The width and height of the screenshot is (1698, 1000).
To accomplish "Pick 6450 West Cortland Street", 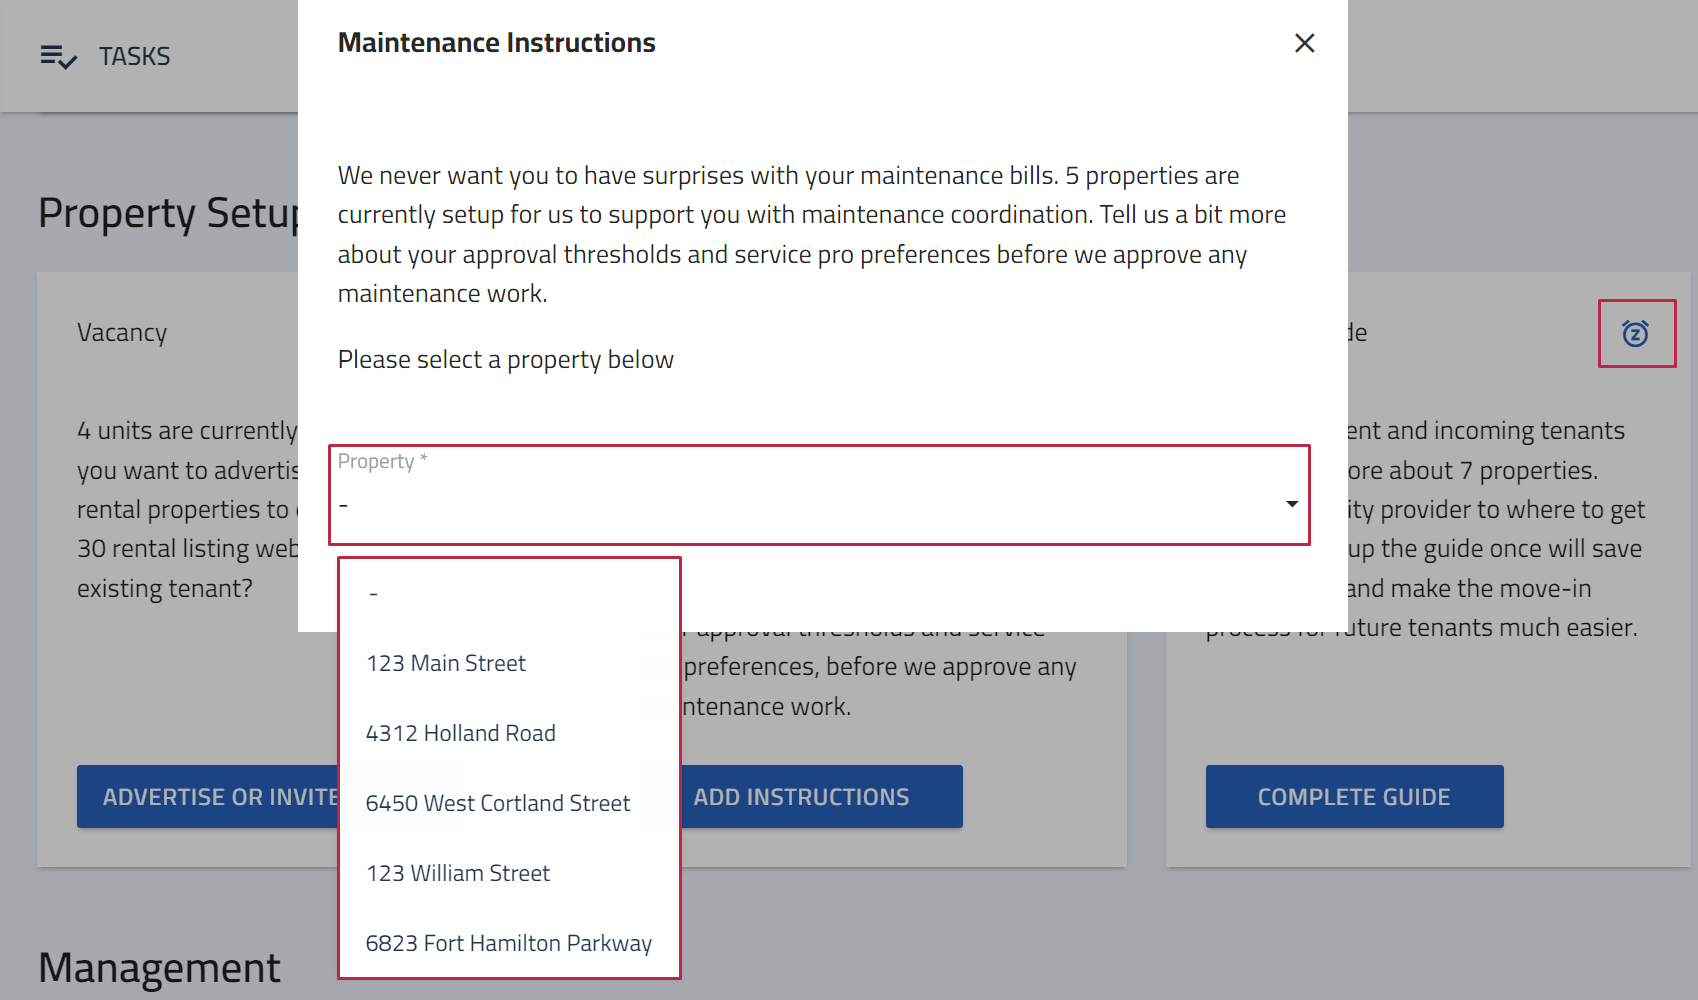I will [x=510, y=803].
